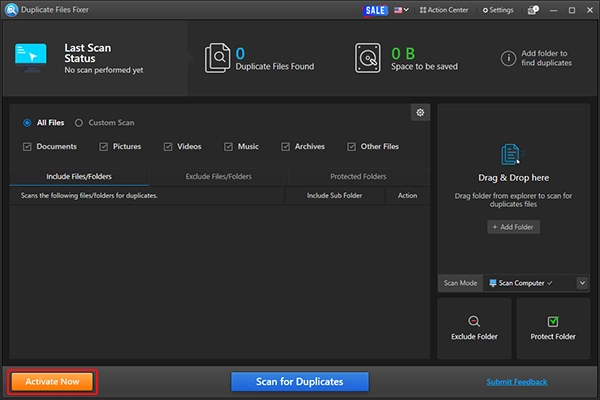600x400 pixels.
Task: Click 'Scans the following files/folders for duplicates.' text
Action: click(89, 196)
